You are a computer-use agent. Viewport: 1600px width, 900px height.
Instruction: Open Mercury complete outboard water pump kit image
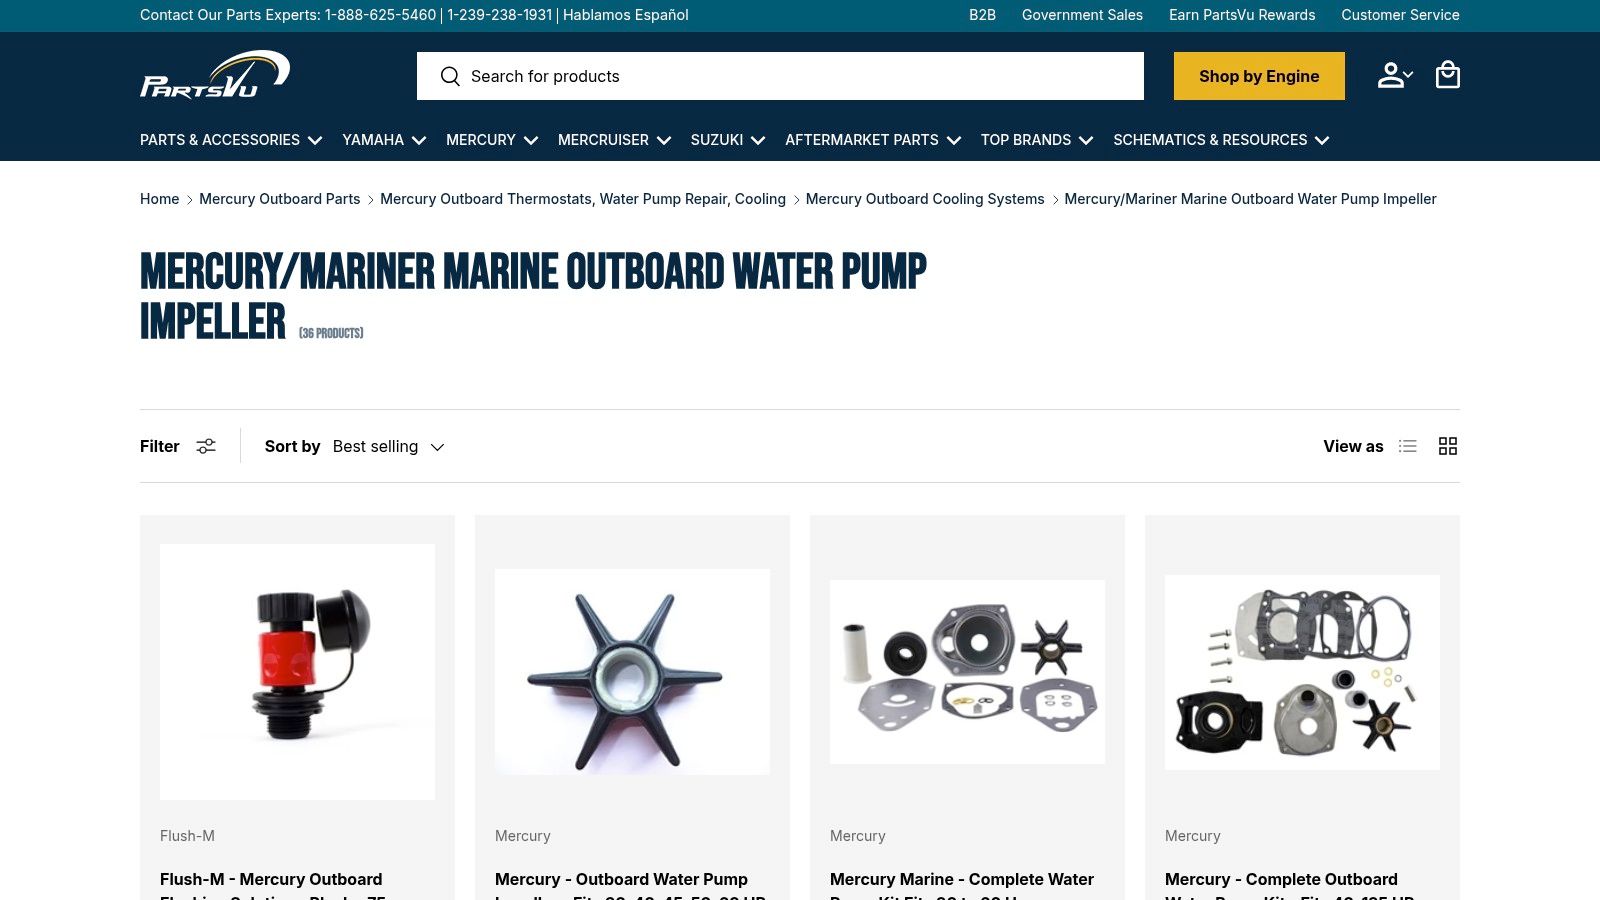click(x=1302, y=672)
